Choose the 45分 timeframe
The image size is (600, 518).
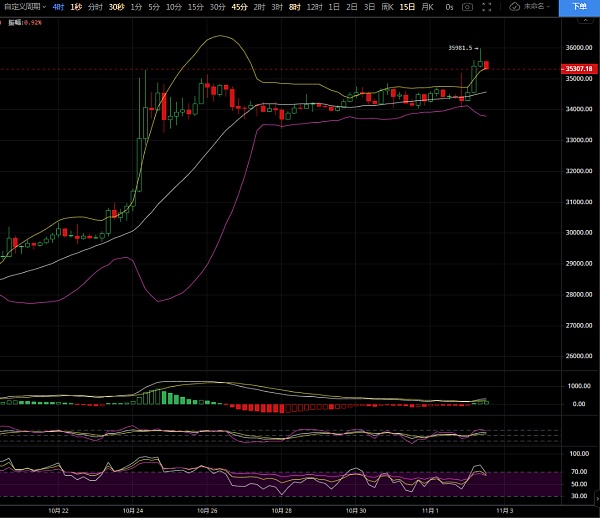pos(239,7)
